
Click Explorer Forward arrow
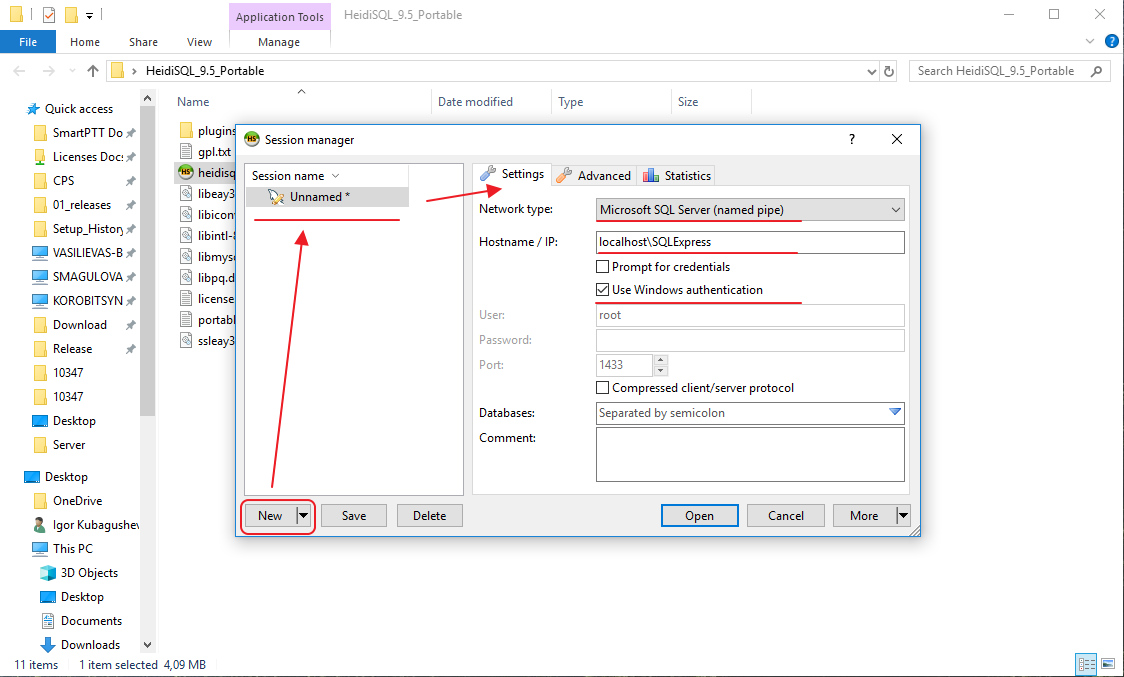coord(49,71)
